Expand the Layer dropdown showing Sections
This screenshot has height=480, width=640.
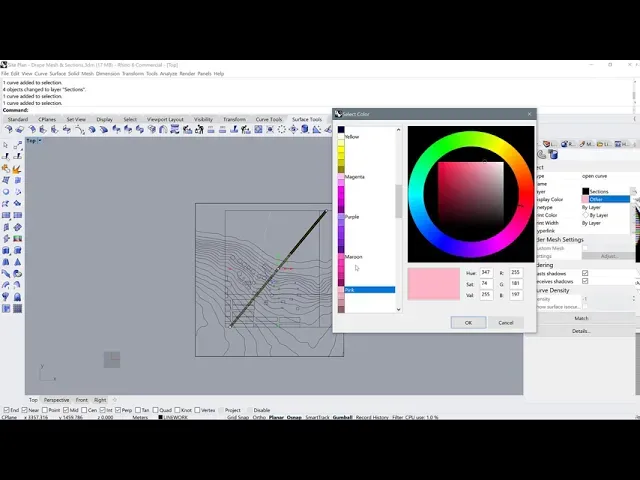pyautogui.click(x=607, y=191)
